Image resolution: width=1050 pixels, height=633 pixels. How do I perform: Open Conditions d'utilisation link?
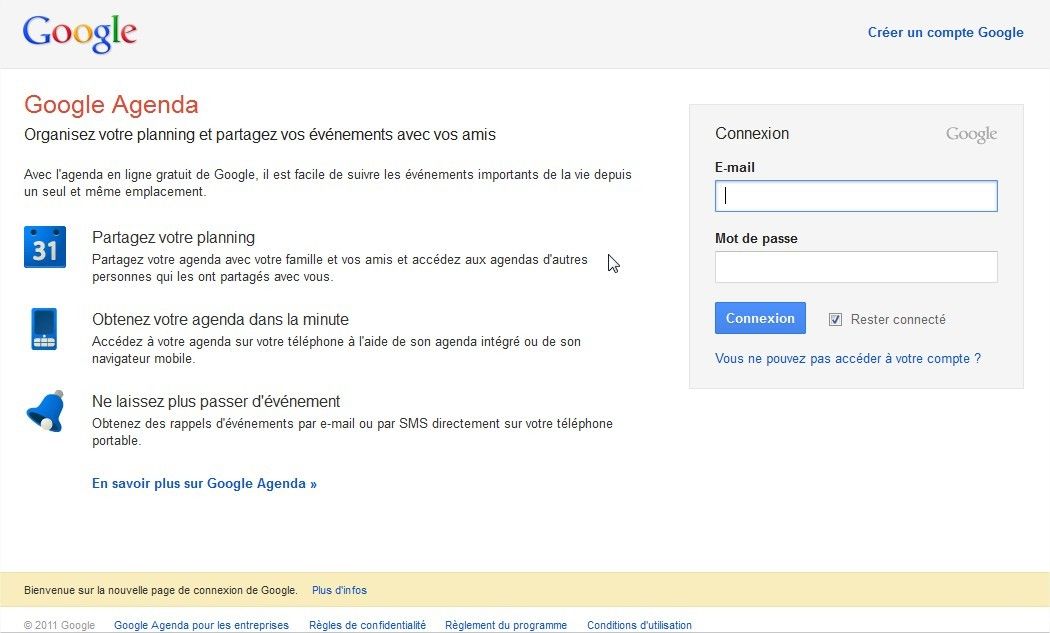point(640,625)
